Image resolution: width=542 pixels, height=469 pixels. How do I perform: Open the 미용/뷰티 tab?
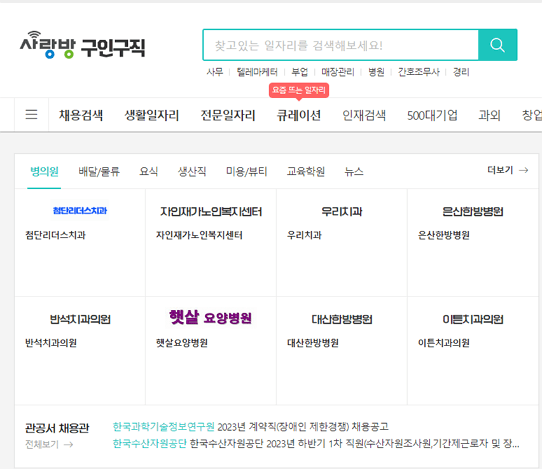pos(246,171)
